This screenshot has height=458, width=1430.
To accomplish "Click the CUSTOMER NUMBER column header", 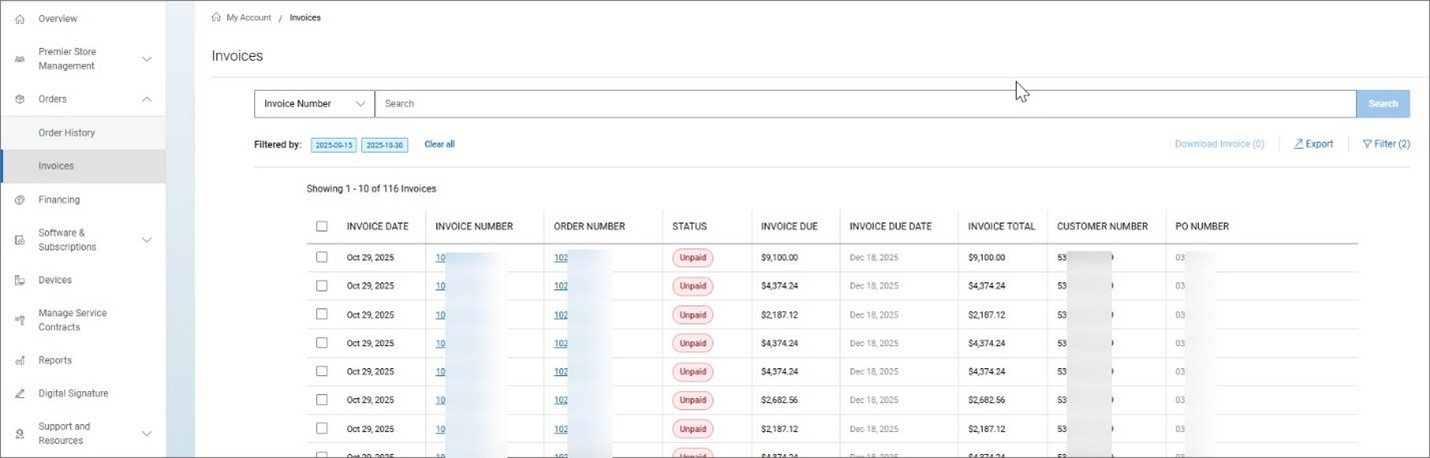I will 1104,226.
